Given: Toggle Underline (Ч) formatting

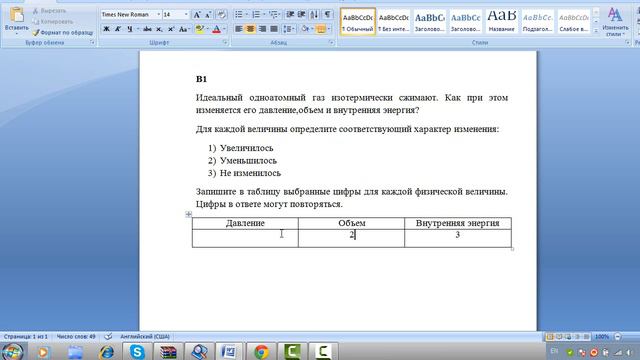Looking at the screenshot, I should point(130,29).
